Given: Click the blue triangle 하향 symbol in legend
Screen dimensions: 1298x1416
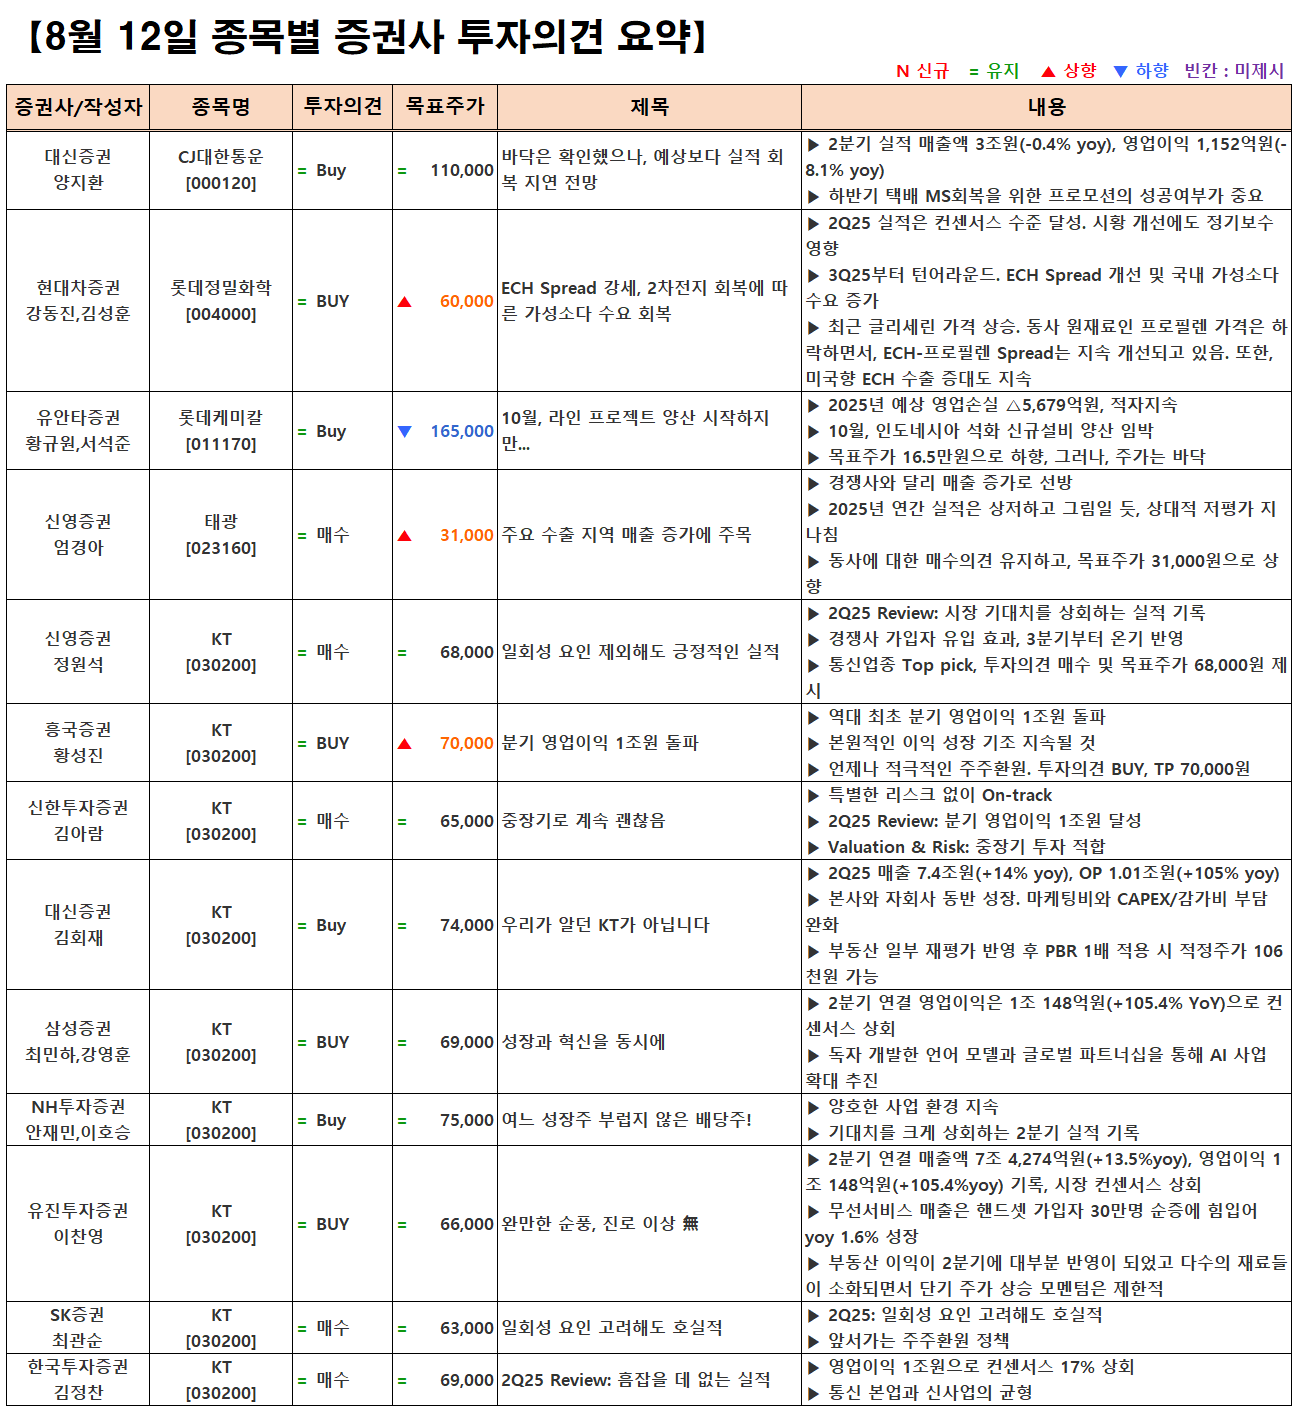Looking at the screenshot, I should [x=1120, y=71].
